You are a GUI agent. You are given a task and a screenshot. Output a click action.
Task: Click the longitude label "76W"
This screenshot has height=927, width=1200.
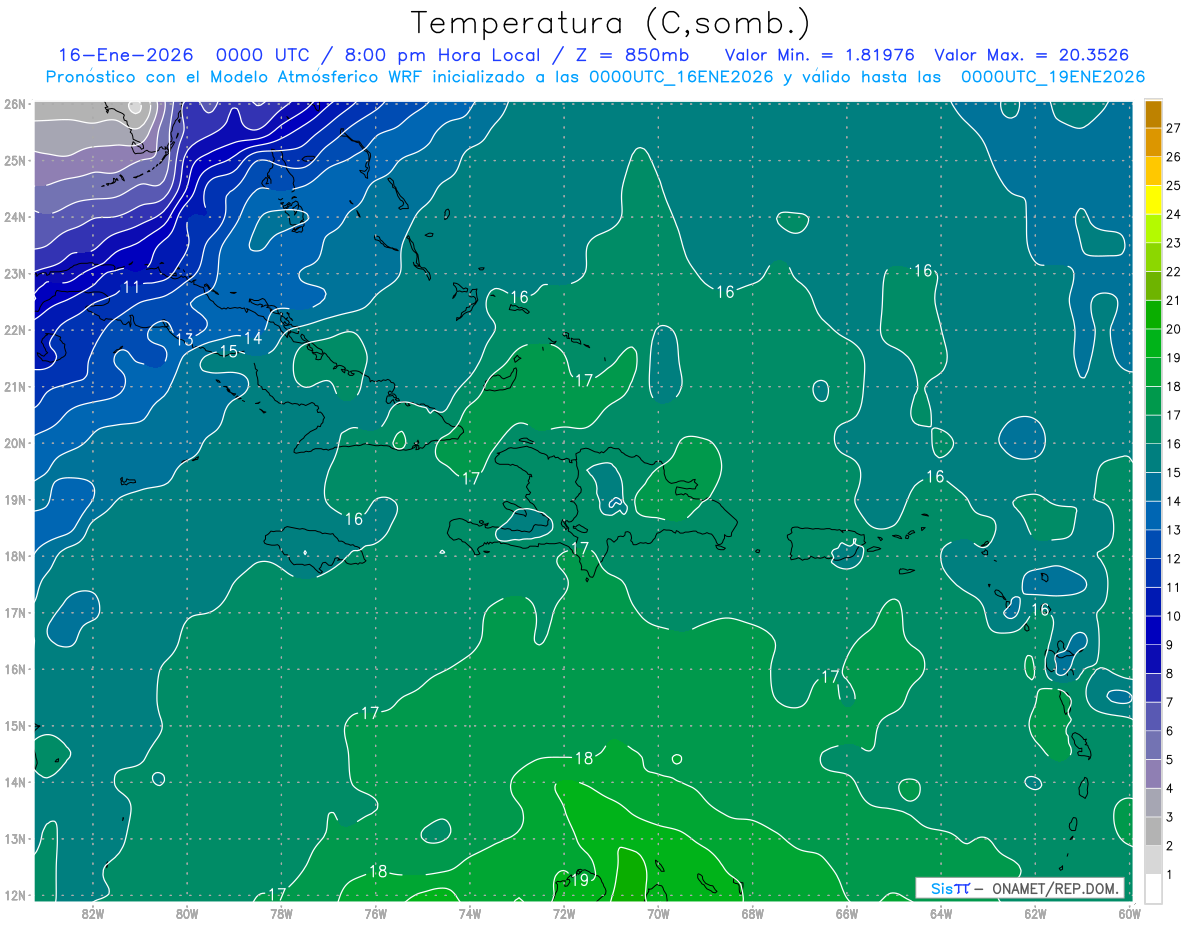tap(376, 913)
